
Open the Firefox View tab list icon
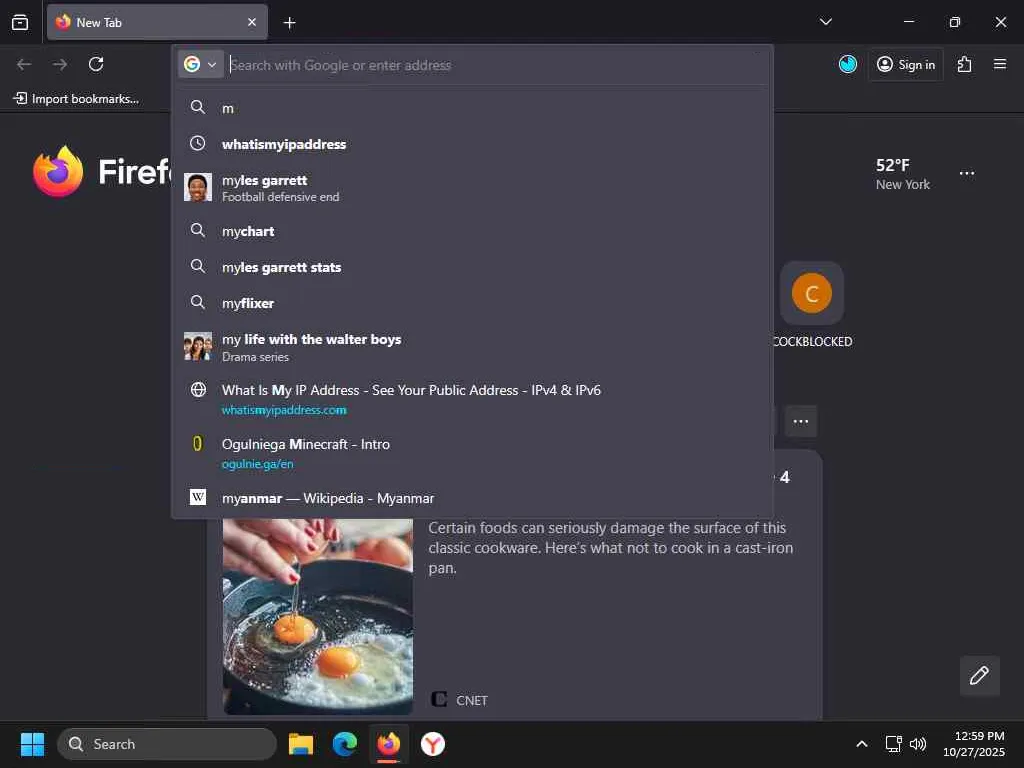(20, 22)
